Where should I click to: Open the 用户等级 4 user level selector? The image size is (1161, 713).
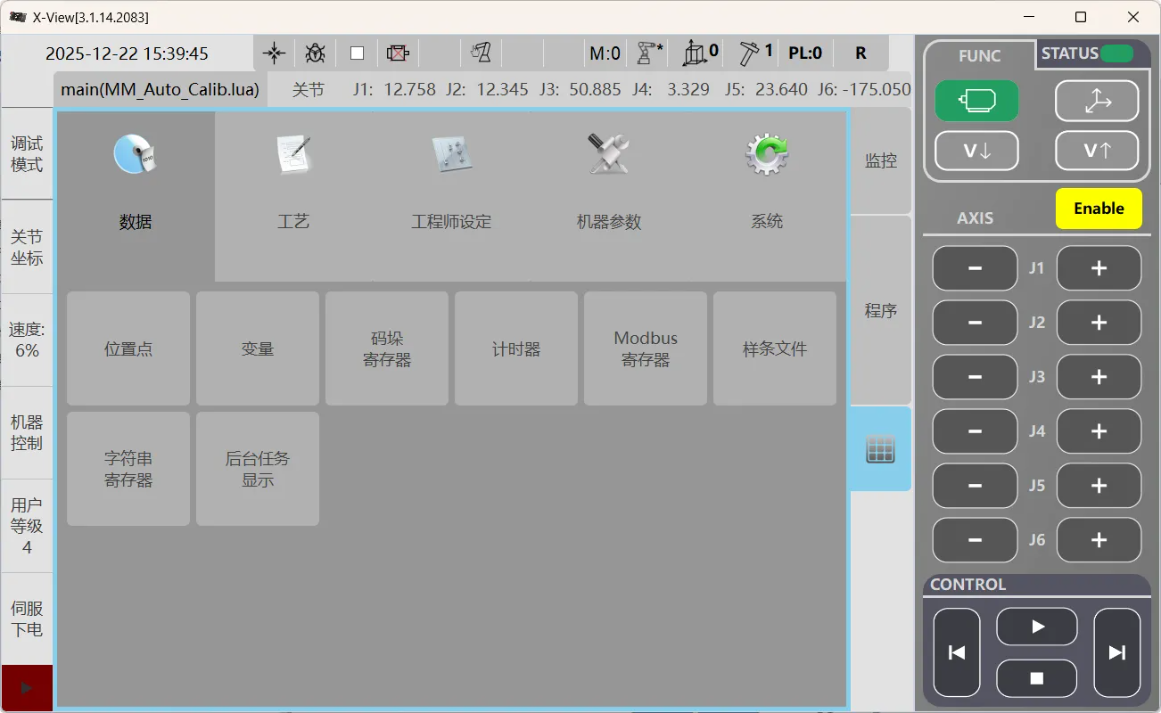27,525
